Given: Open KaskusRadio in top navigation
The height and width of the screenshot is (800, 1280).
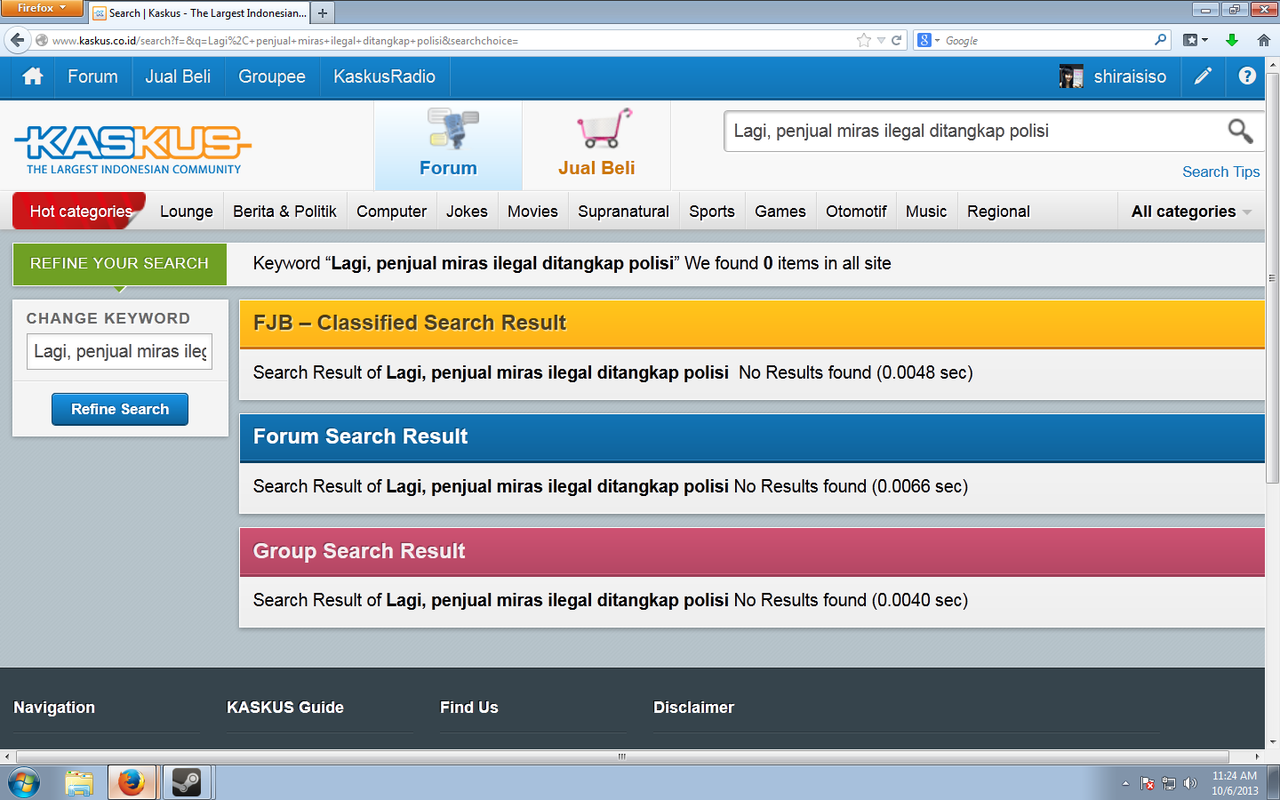Looking at the screenshot, I should [x=385, y=77].
